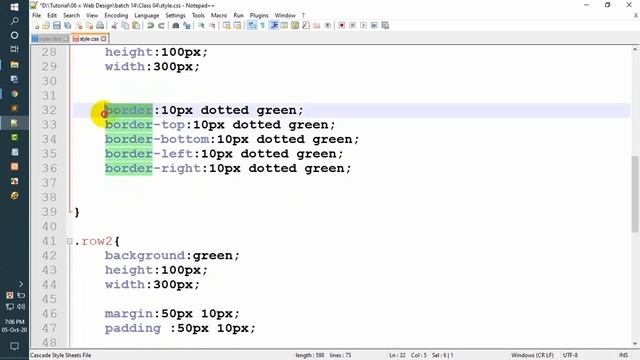Image resolution: width=640 pixels, height=360 pixels.
Task: Click the Save Recorded Macro icon
Action: [x=385, y=25]
